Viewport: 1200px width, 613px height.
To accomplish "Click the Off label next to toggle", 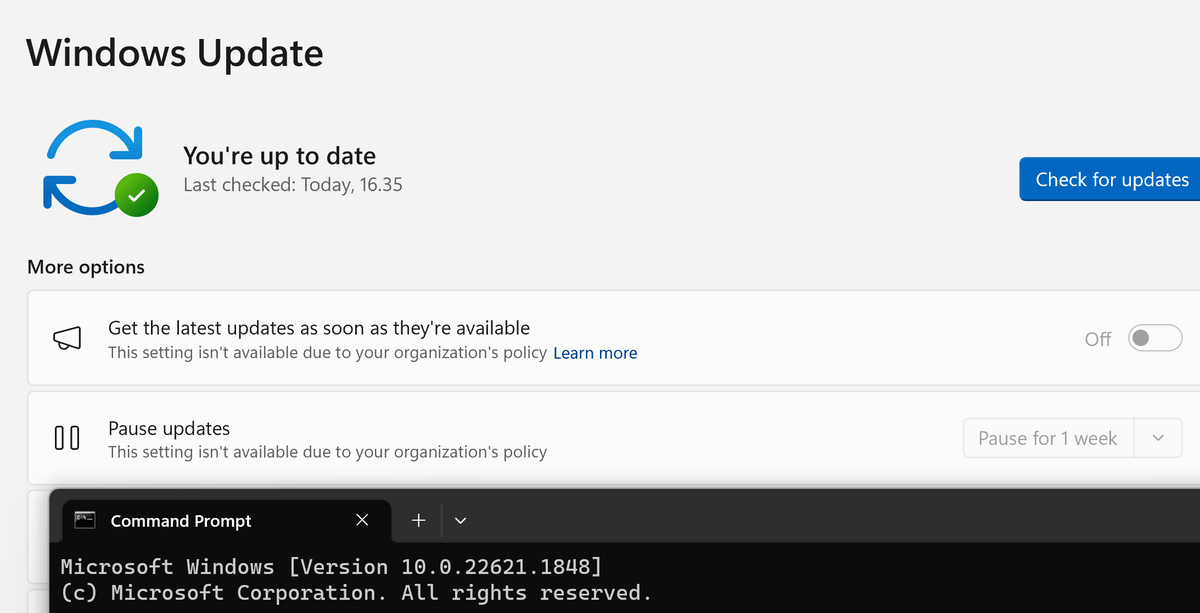I will coord(1098,339).
